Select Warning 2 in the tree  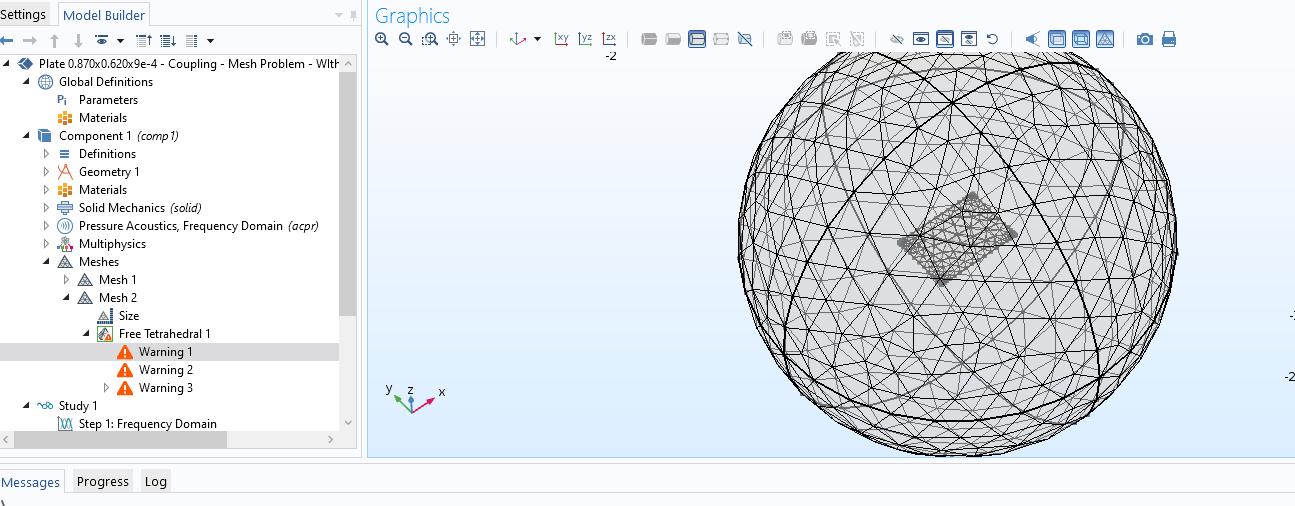pyautogui.click(x=165, y=370)
